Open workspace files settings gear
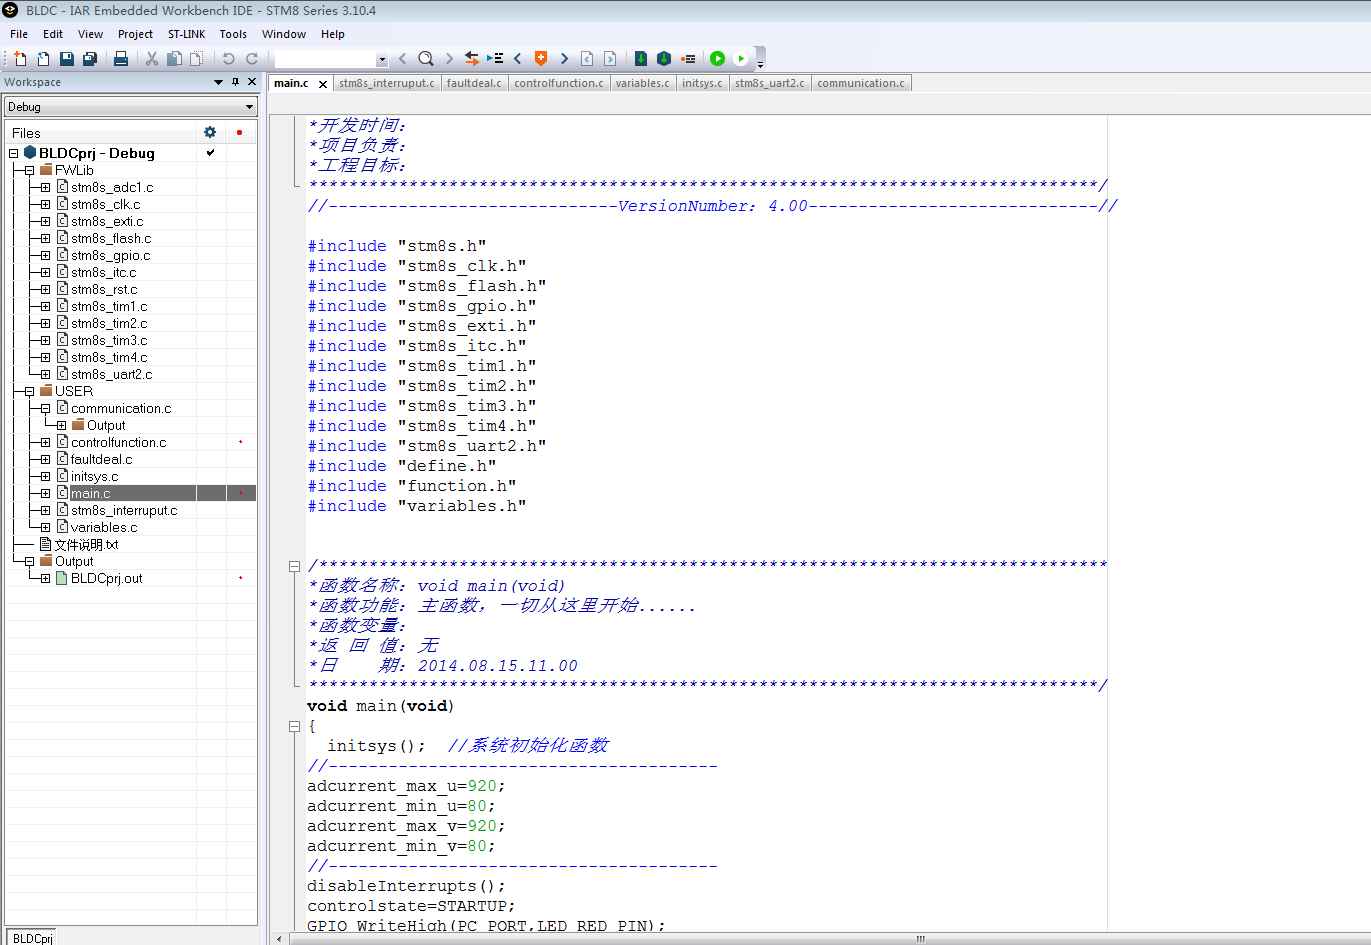 [210, 132]
